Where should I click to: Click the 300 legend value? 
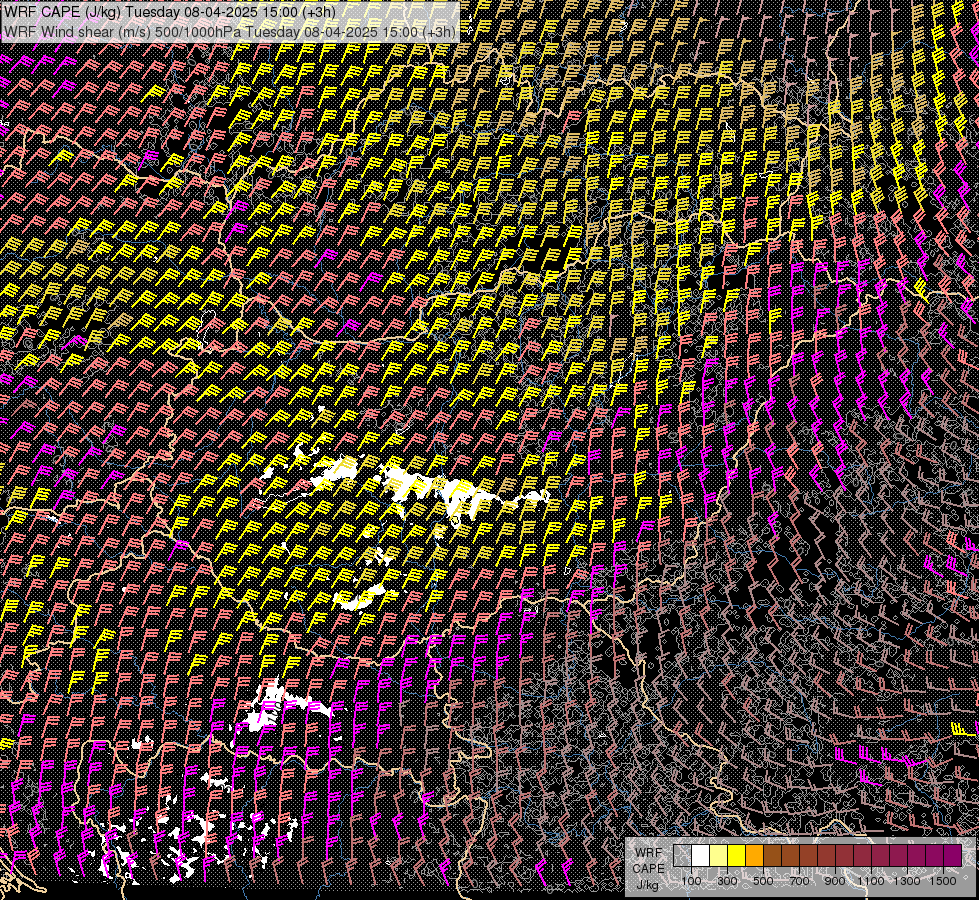tap(727, 881)
